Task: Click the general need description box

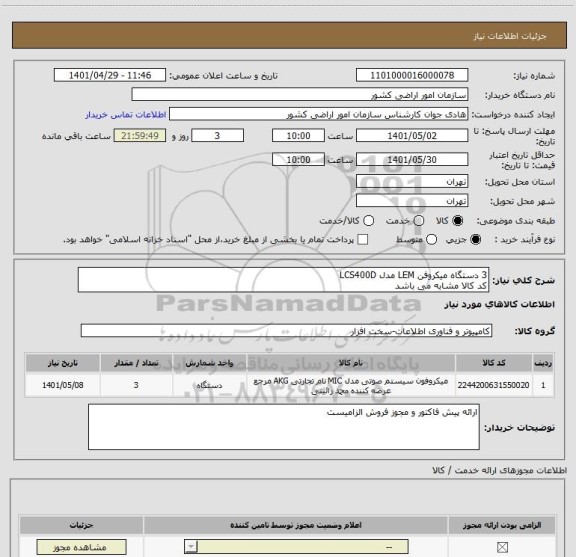Action: pos(284,280)
